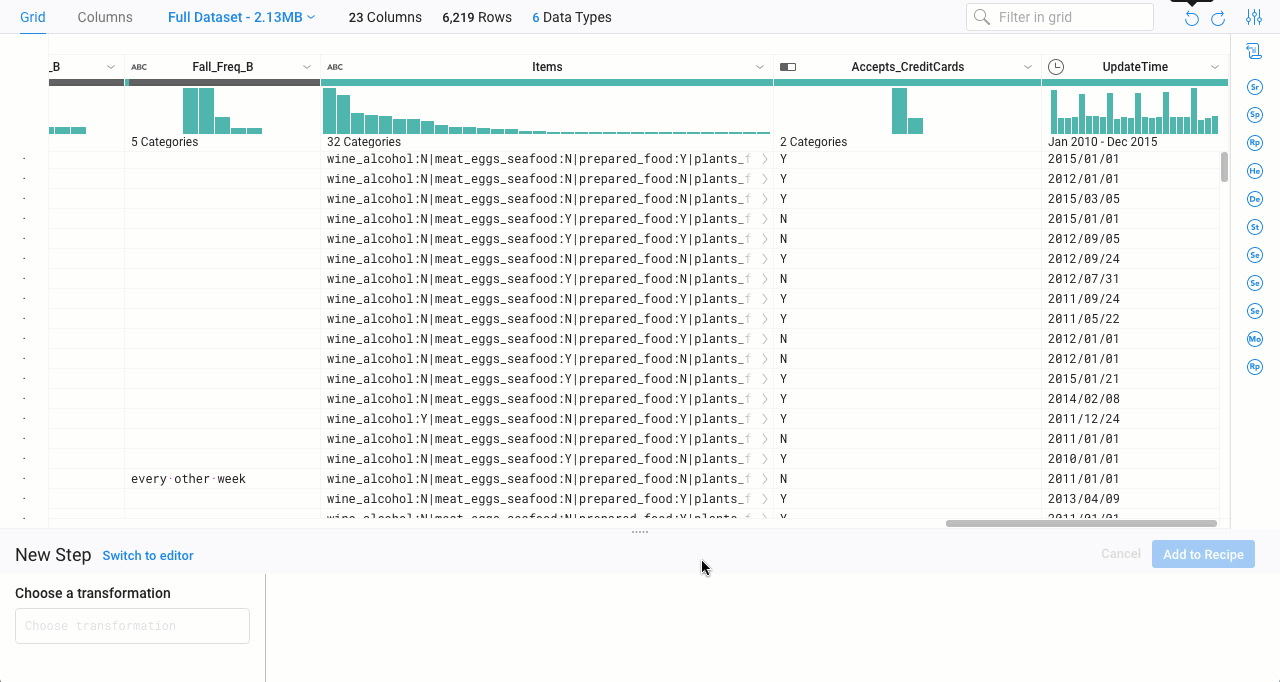Open the Full Dataset - 2.13MB dropdown
Image resolution: width=1280 pixels, height=682 pixels.
[x=242, y=17]
